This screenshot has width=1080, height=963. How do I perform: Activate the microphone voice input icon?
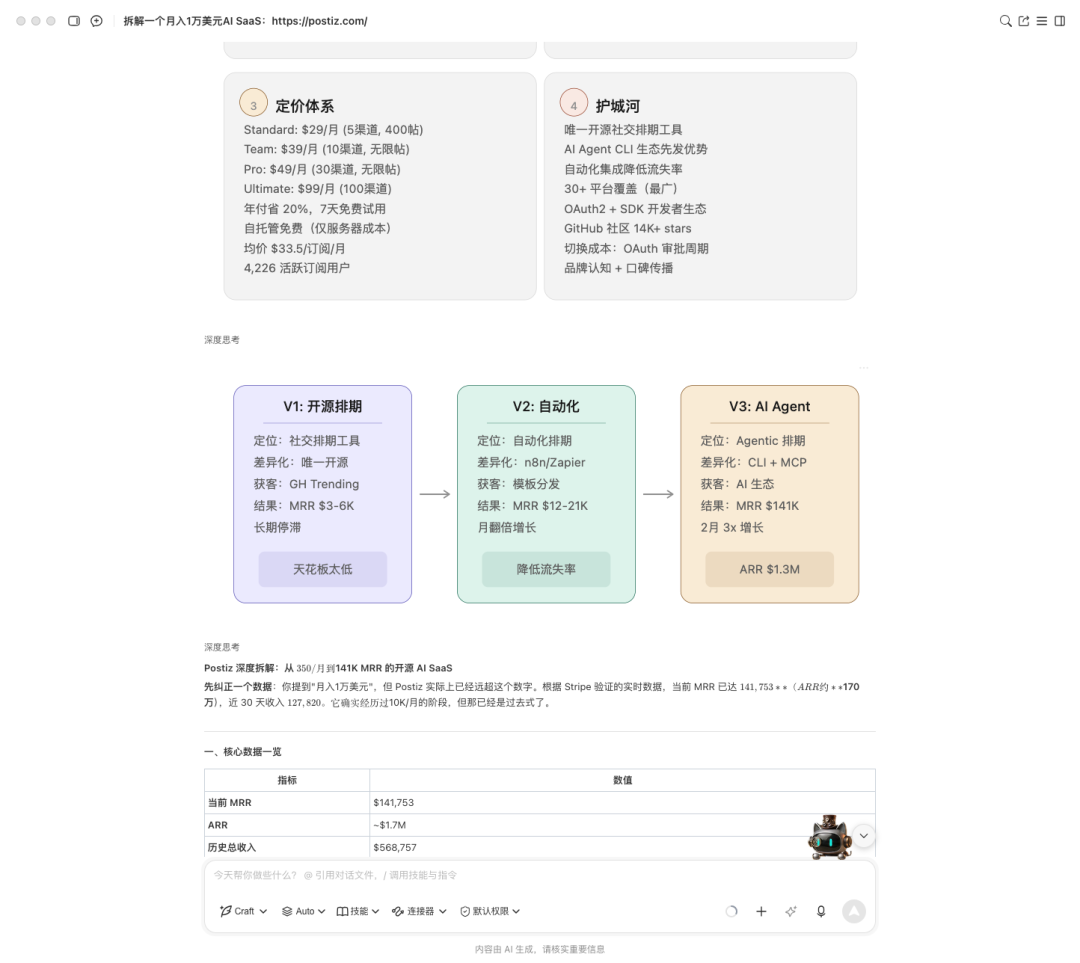pyautogui.click(x=821, y=911)
